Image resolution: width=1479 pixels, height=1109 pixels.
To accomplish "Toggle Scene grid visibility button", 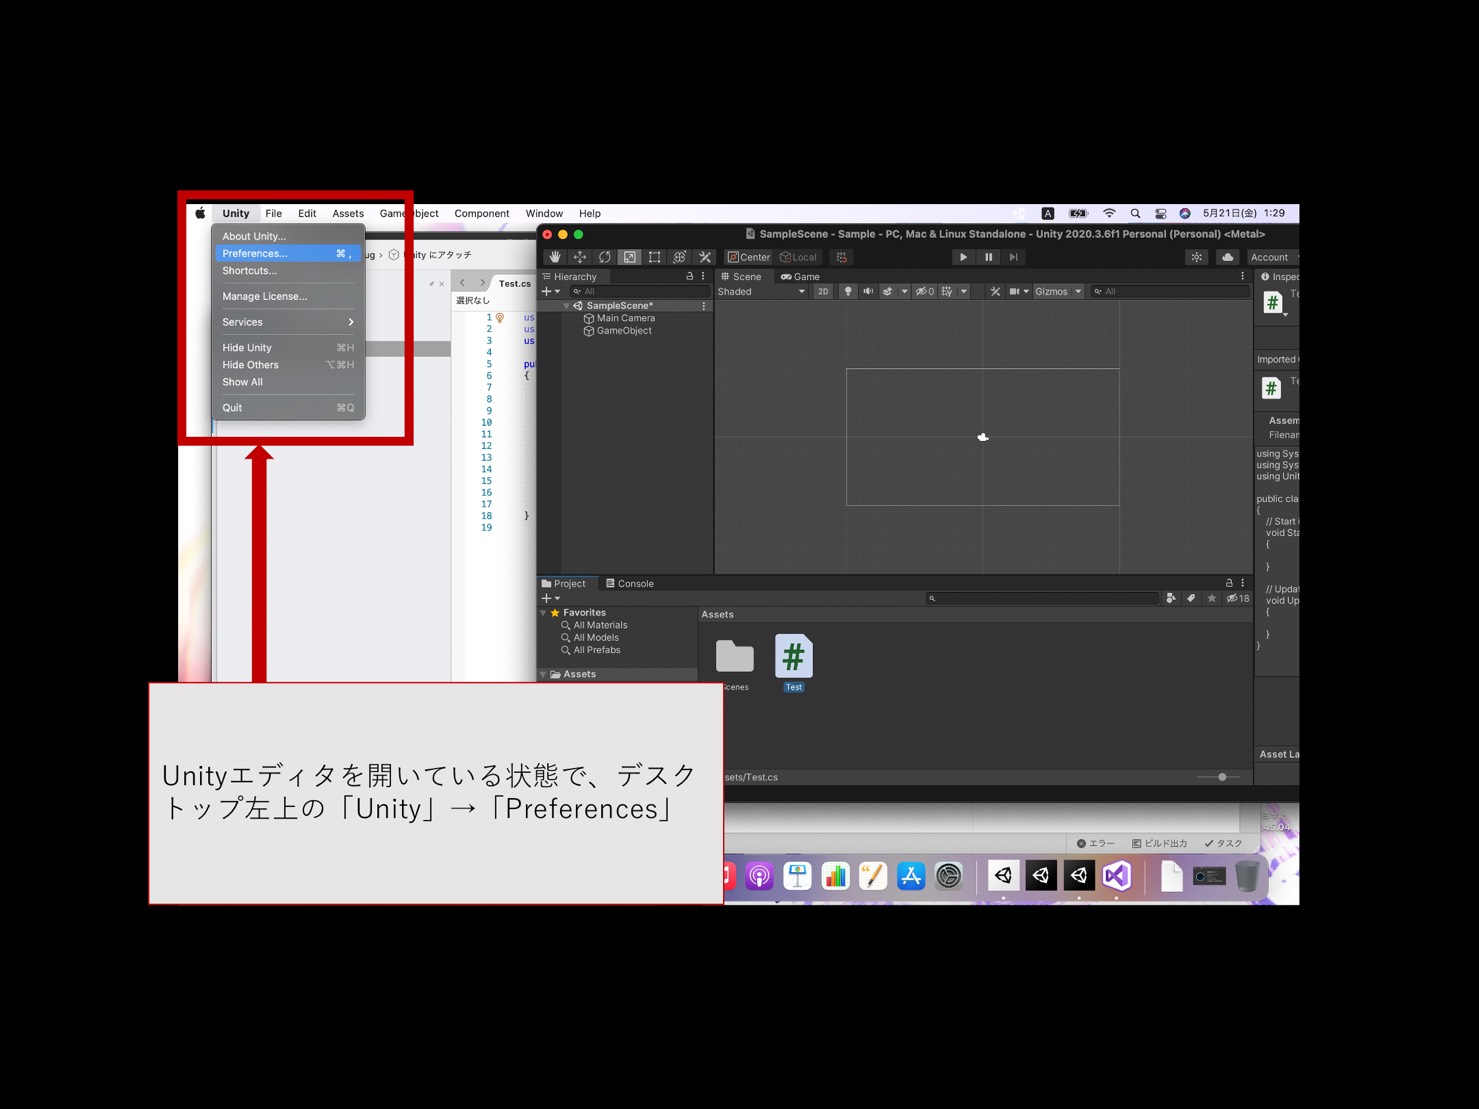I will (947, 292).
